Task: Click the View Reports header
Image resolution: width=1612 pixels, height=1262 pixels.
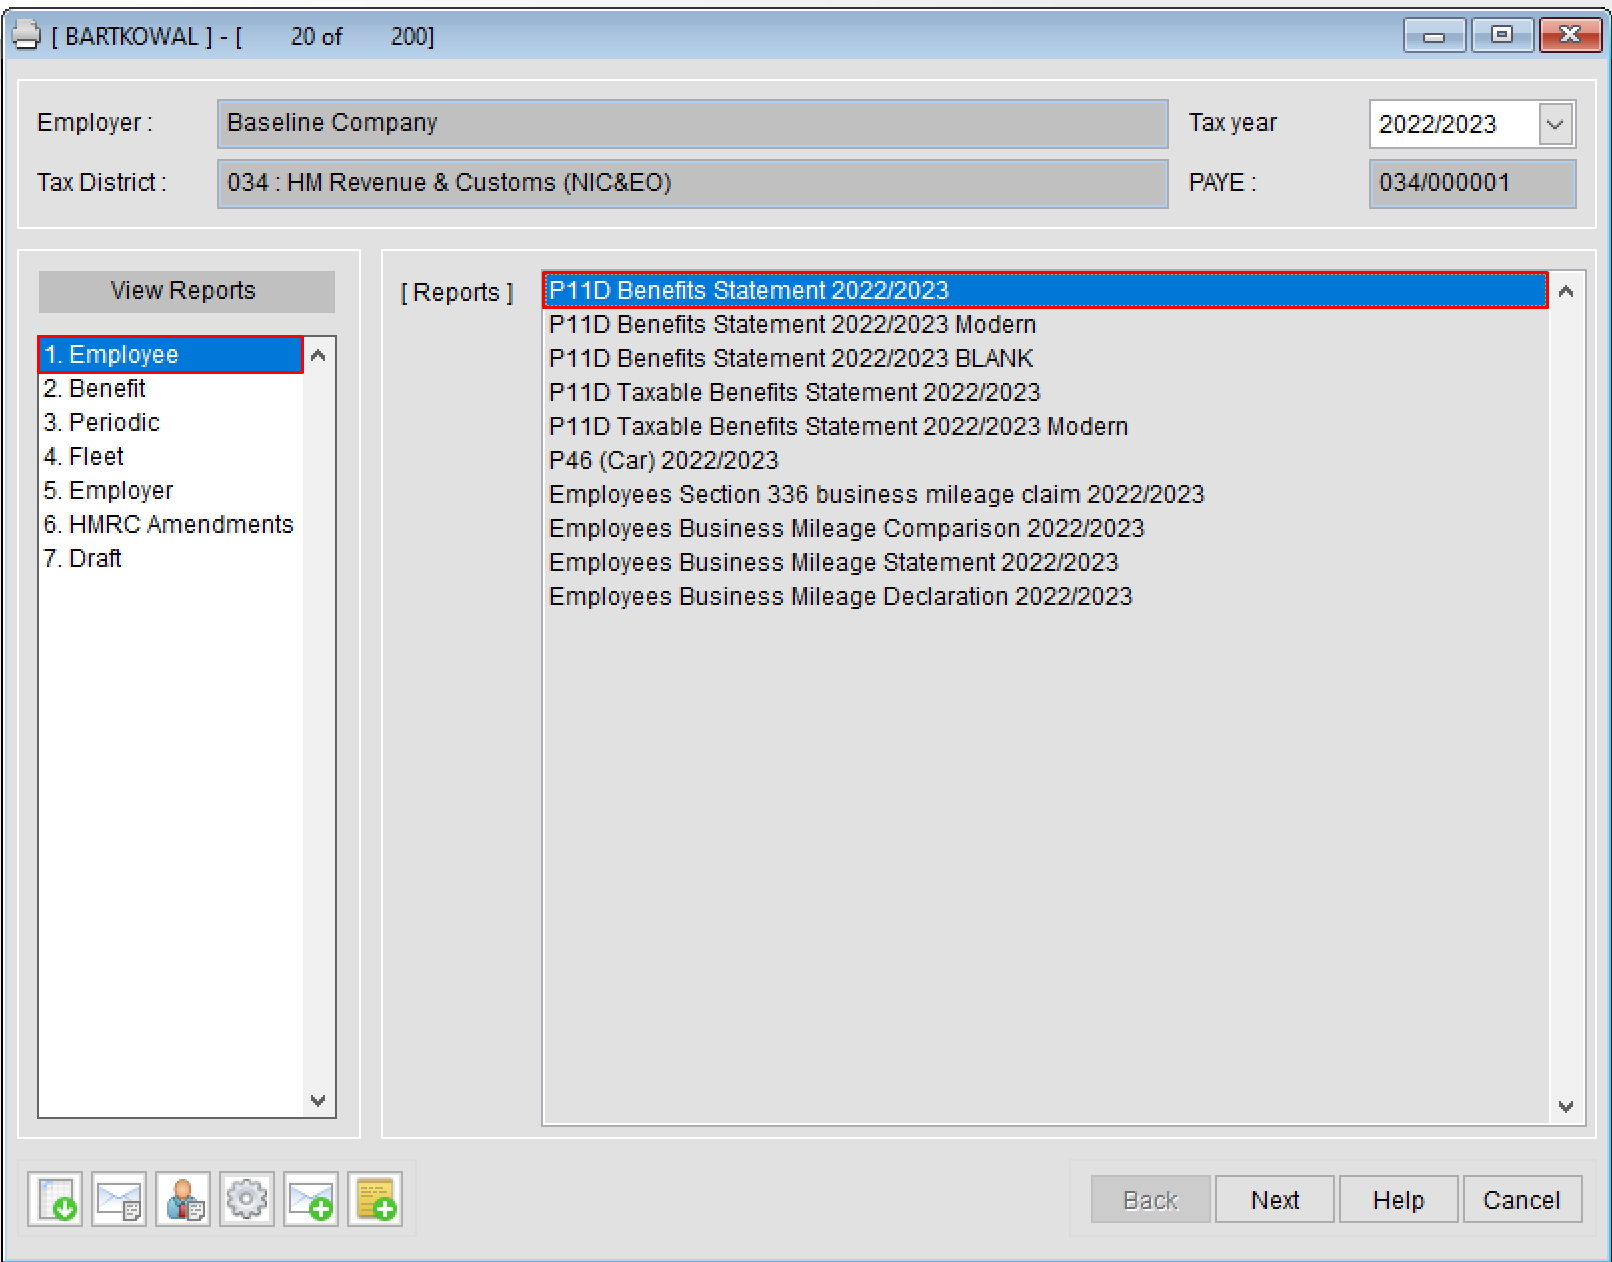Action: (x=184, y=290)
